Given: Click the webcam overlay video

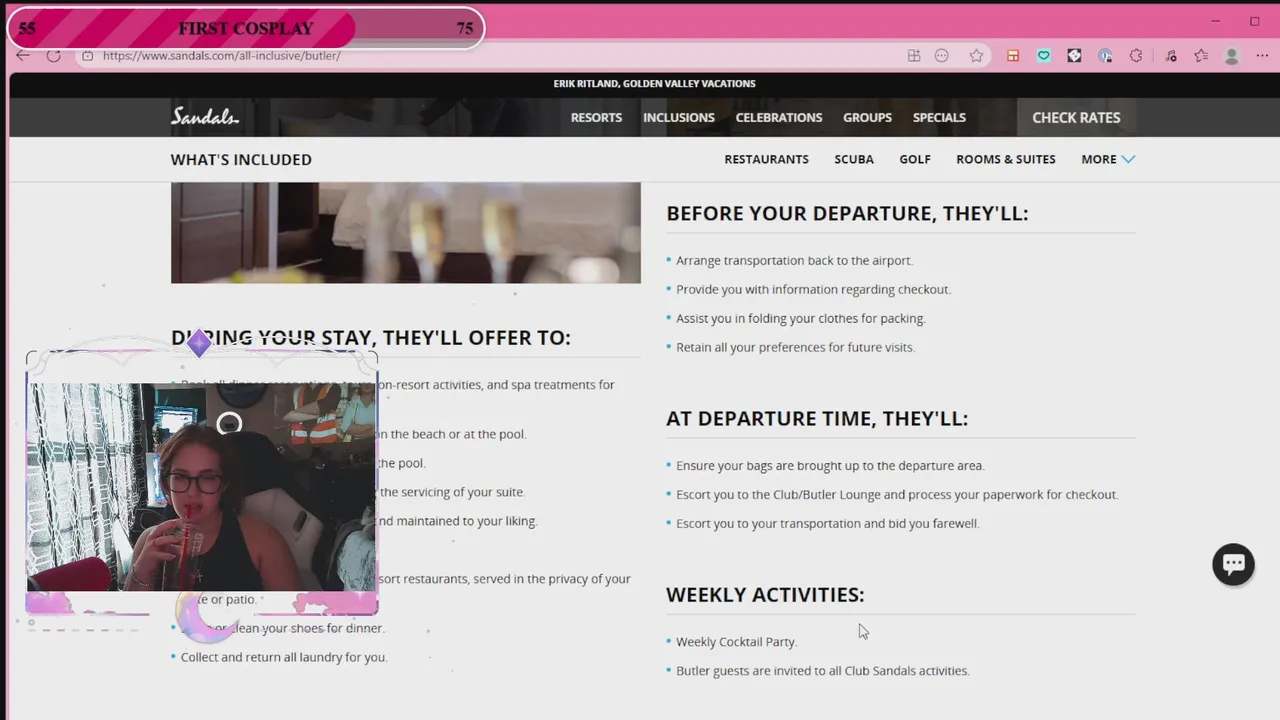Looking at the screenshot, I should (202, 487).
